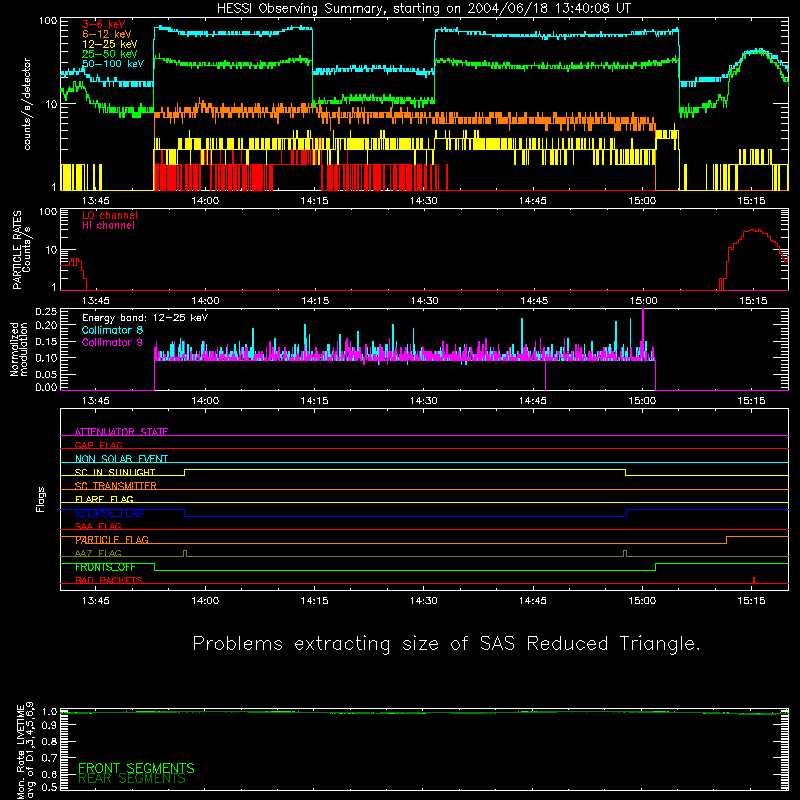Viewport: 800px width, 800px height.
Task: Click the PARTICLE_FLAG label
Action: pyautogui.click(x=111, y=540)
